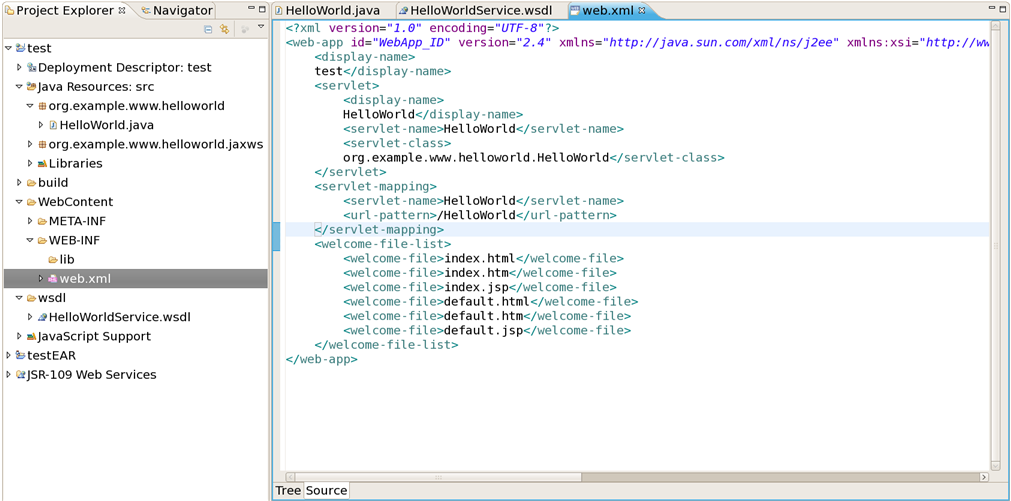Click the test project icon

tap(21, 48)
